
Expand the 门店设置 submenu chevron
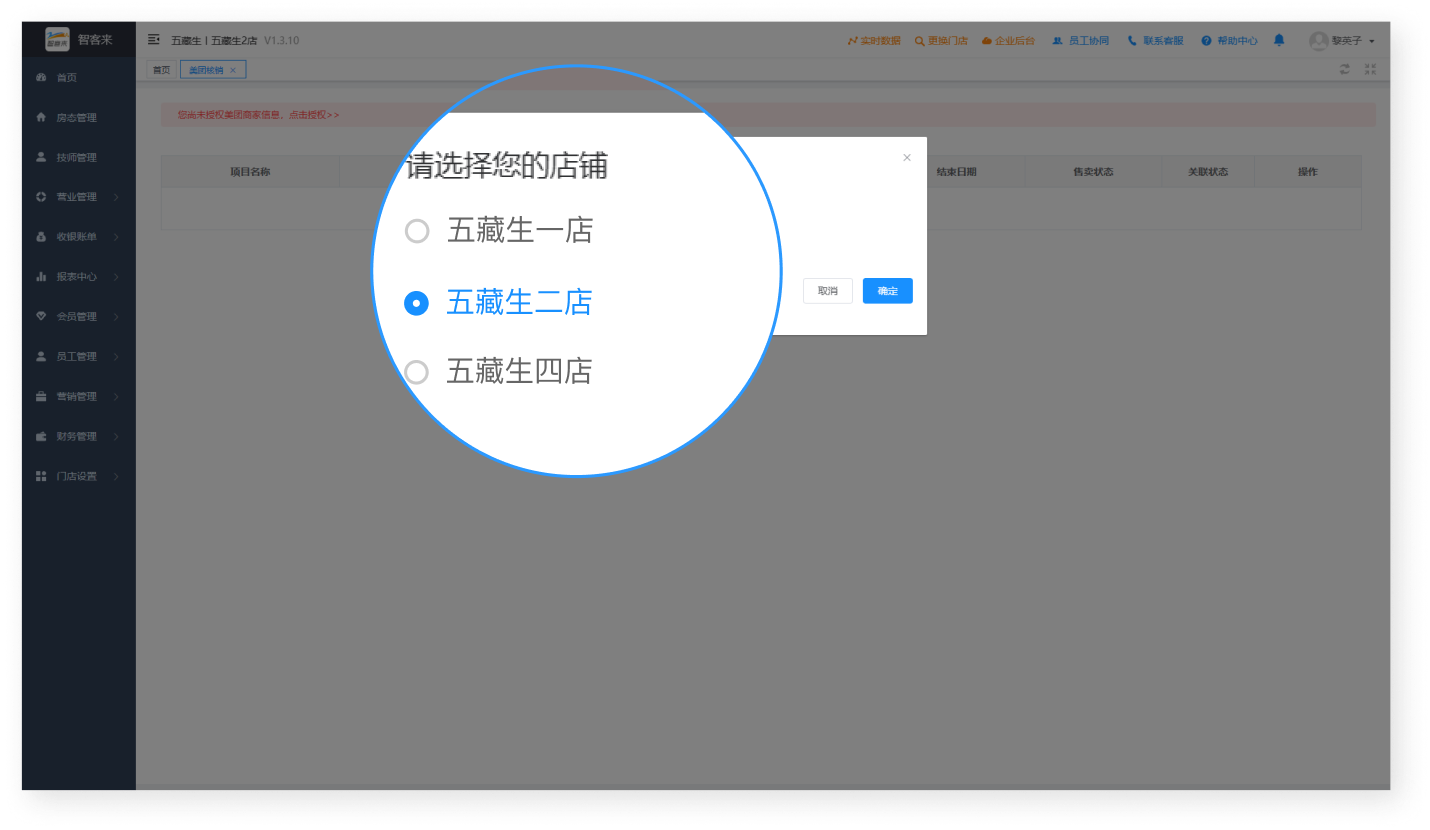(x=116, y=476)
